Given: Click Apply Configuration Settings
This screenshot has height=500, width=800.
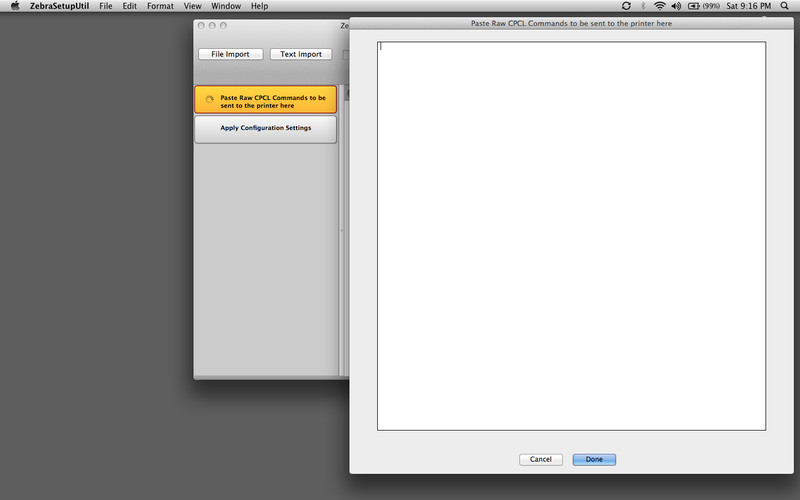Looking at the screenshot, I should click(265, 129).
